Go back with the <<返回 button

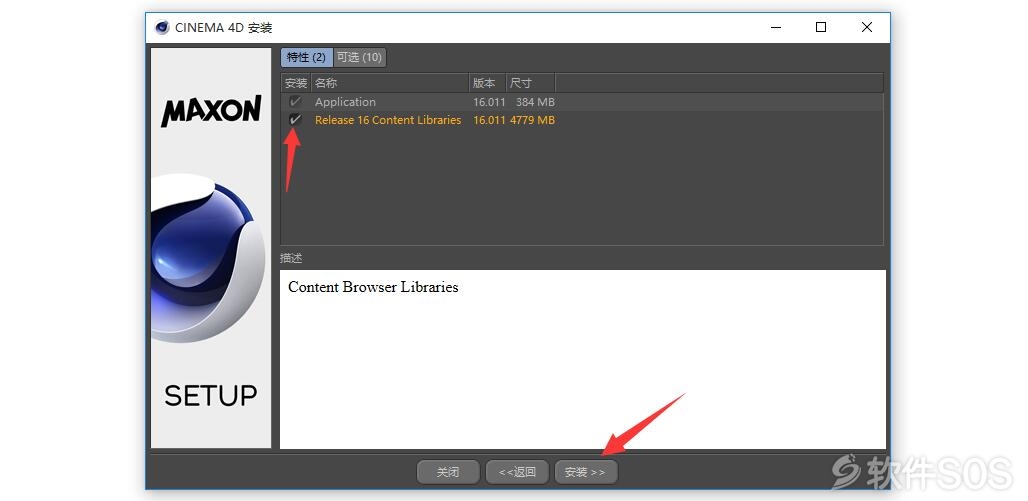tap(517, 471)
